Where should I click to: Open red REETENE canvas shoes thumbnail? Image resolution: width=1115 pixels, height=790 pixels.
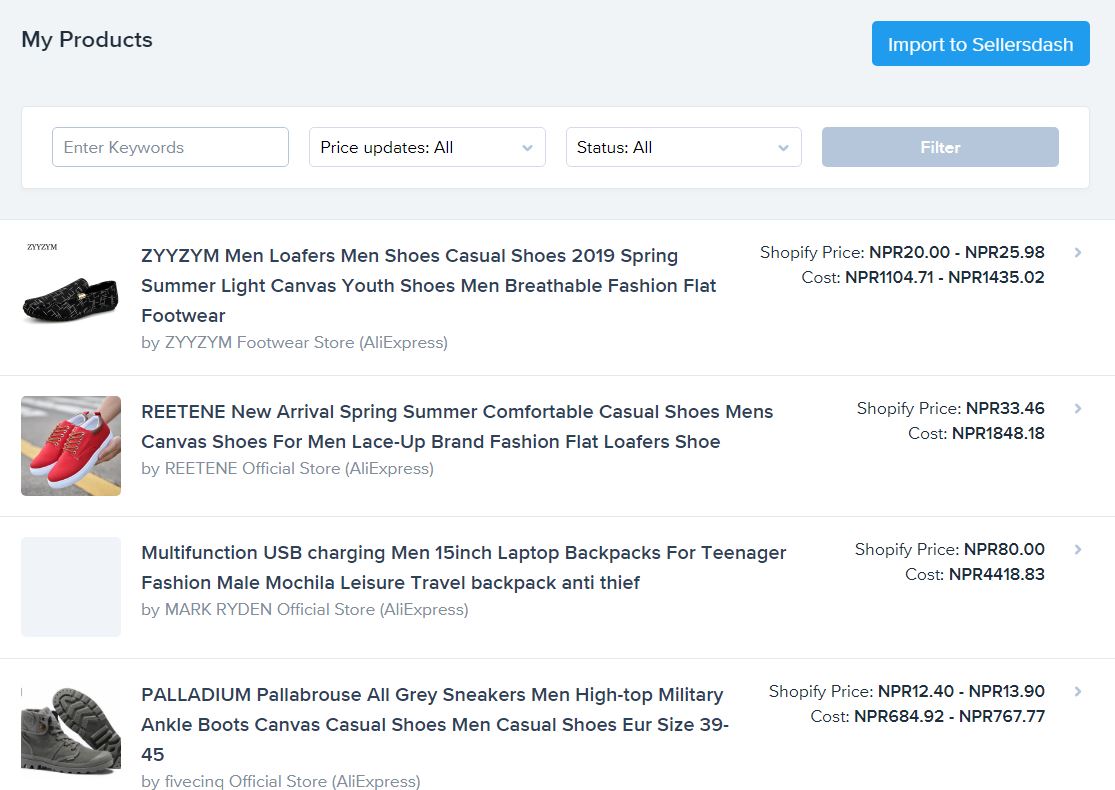(70, 446)
